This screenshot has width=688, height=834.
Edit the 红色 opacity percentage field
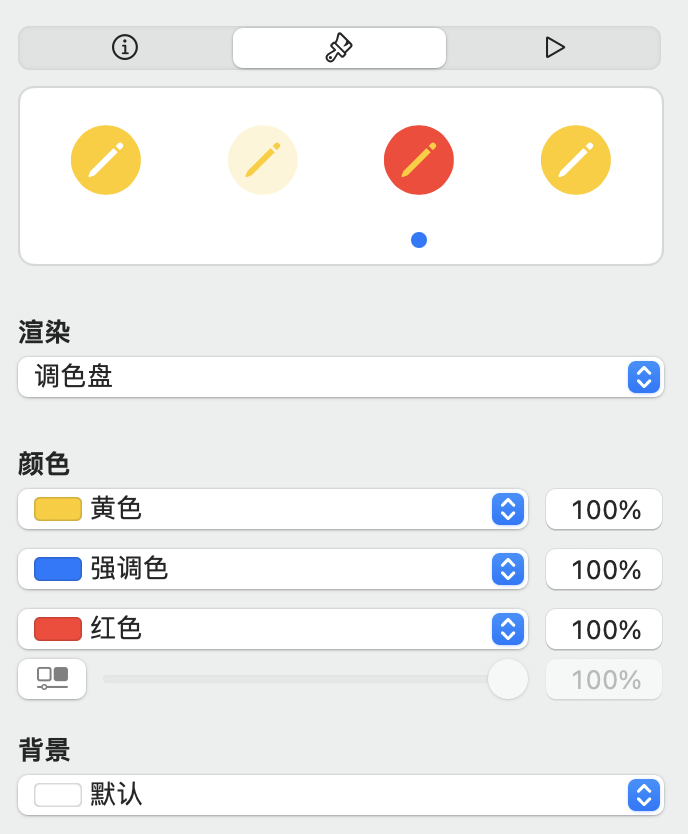click(x=604, y=629)
